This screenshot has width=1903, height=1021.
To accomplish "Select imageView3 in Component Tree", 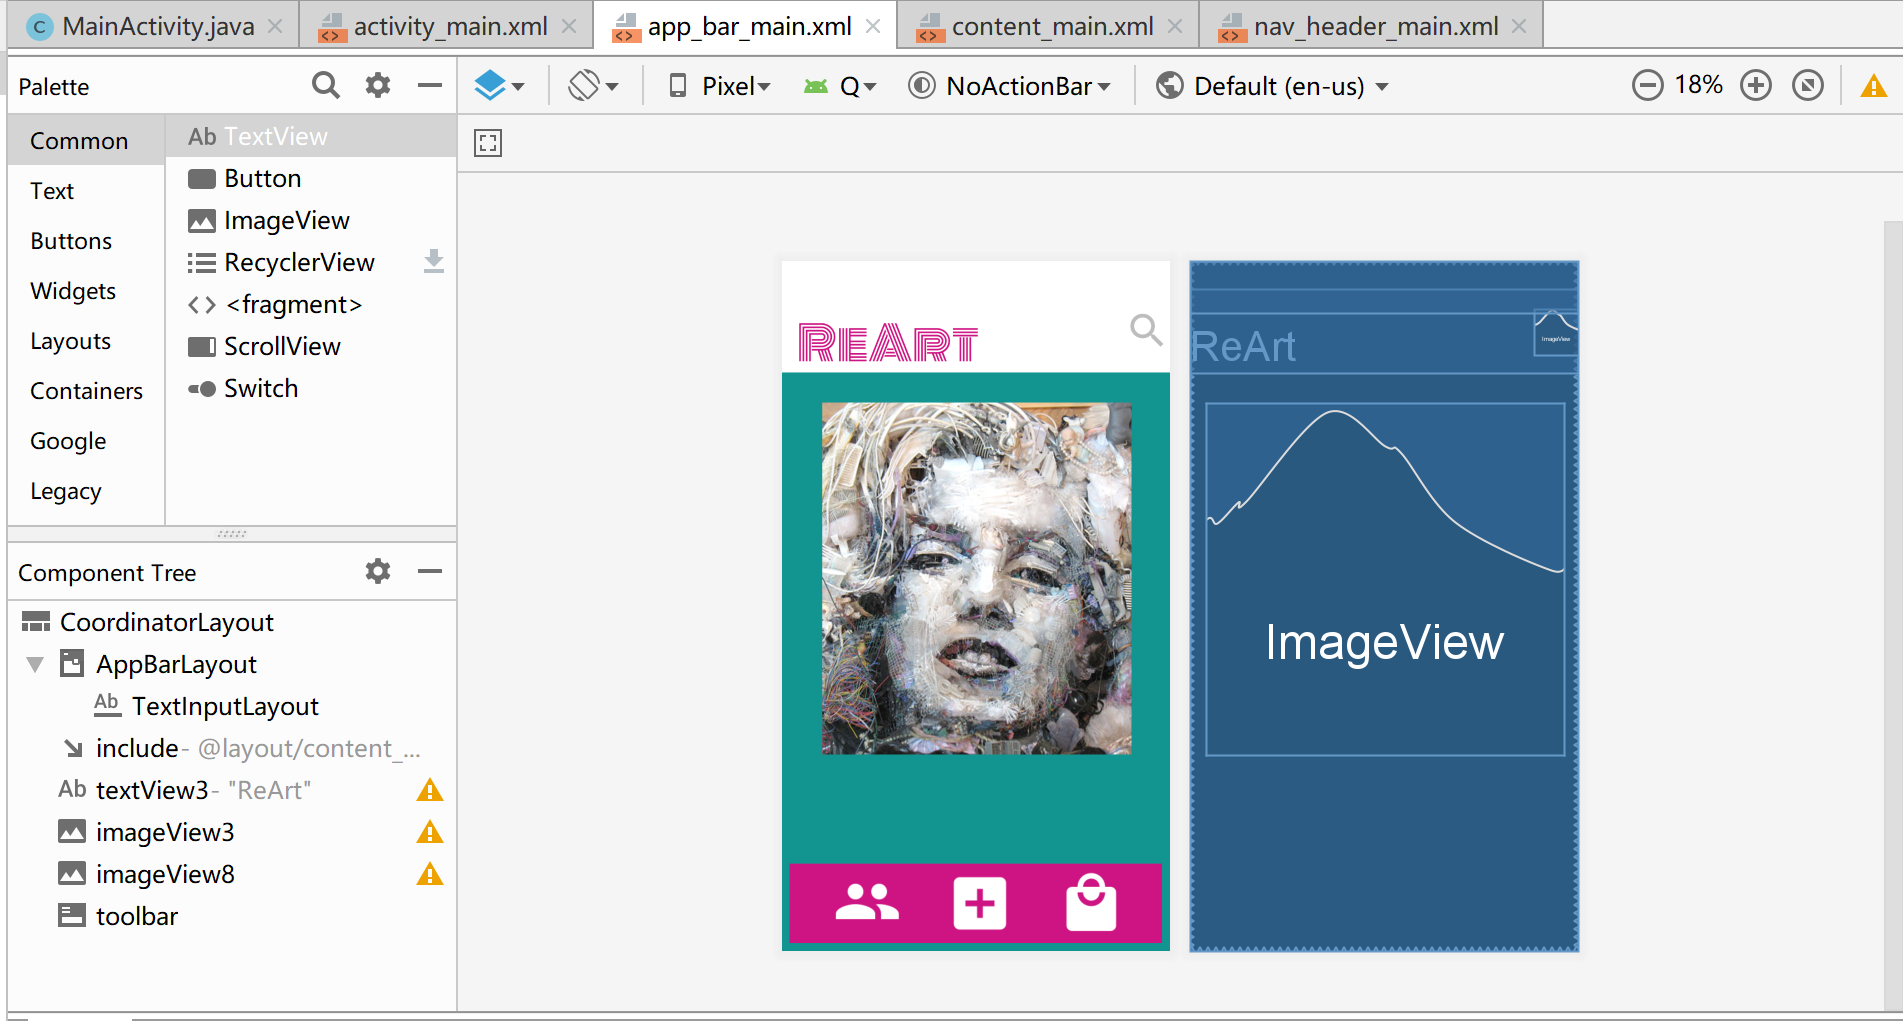I will [x=232, y=832].
